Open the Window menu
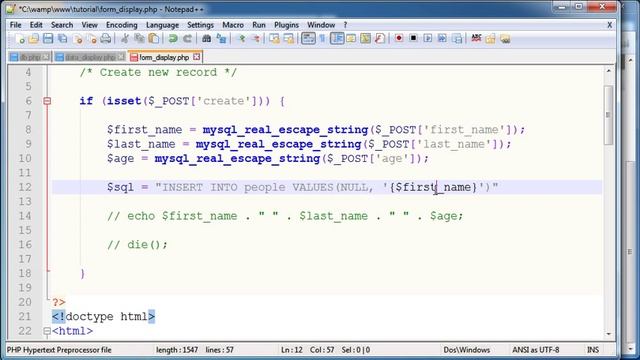Screen dimensions: 640x360 click(321, 25)
